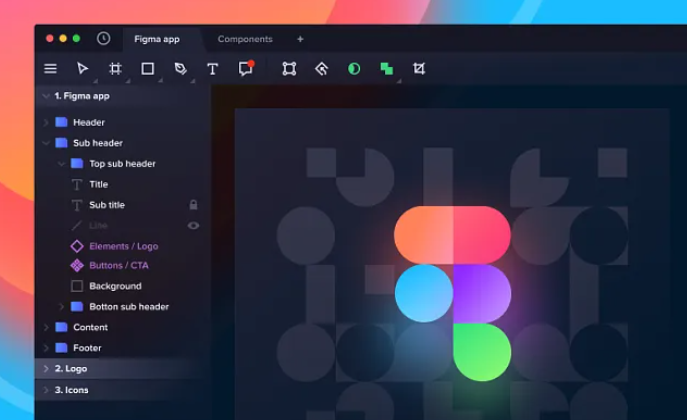Click the orange-red top shape of Figma logo

tap(424, 235)
